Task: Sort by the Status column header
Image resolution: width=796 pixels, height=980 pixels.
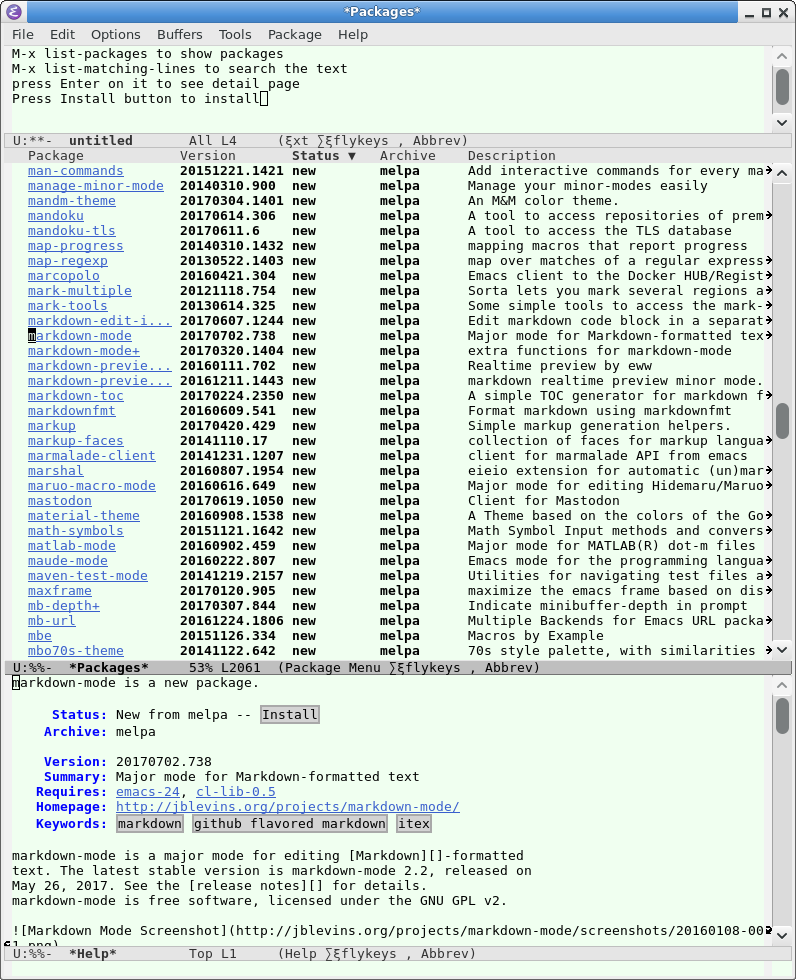Action: 324,156
